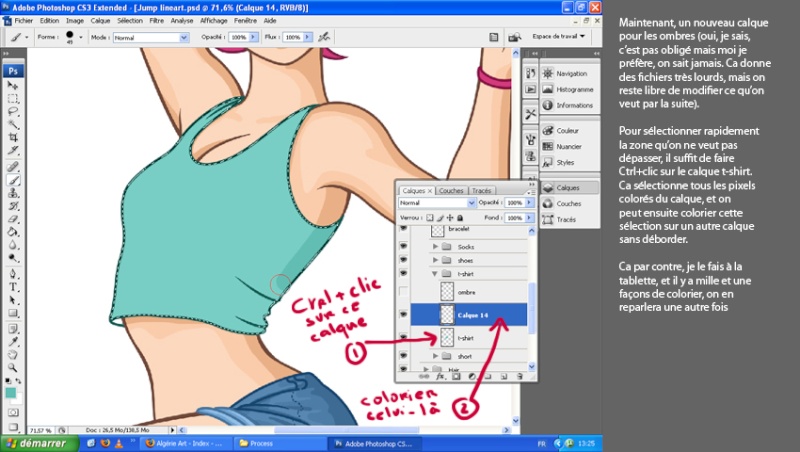The height and width of the screenshot is (452, 800).
Task: Select the Lasso tool
Action: click(13, 111)
